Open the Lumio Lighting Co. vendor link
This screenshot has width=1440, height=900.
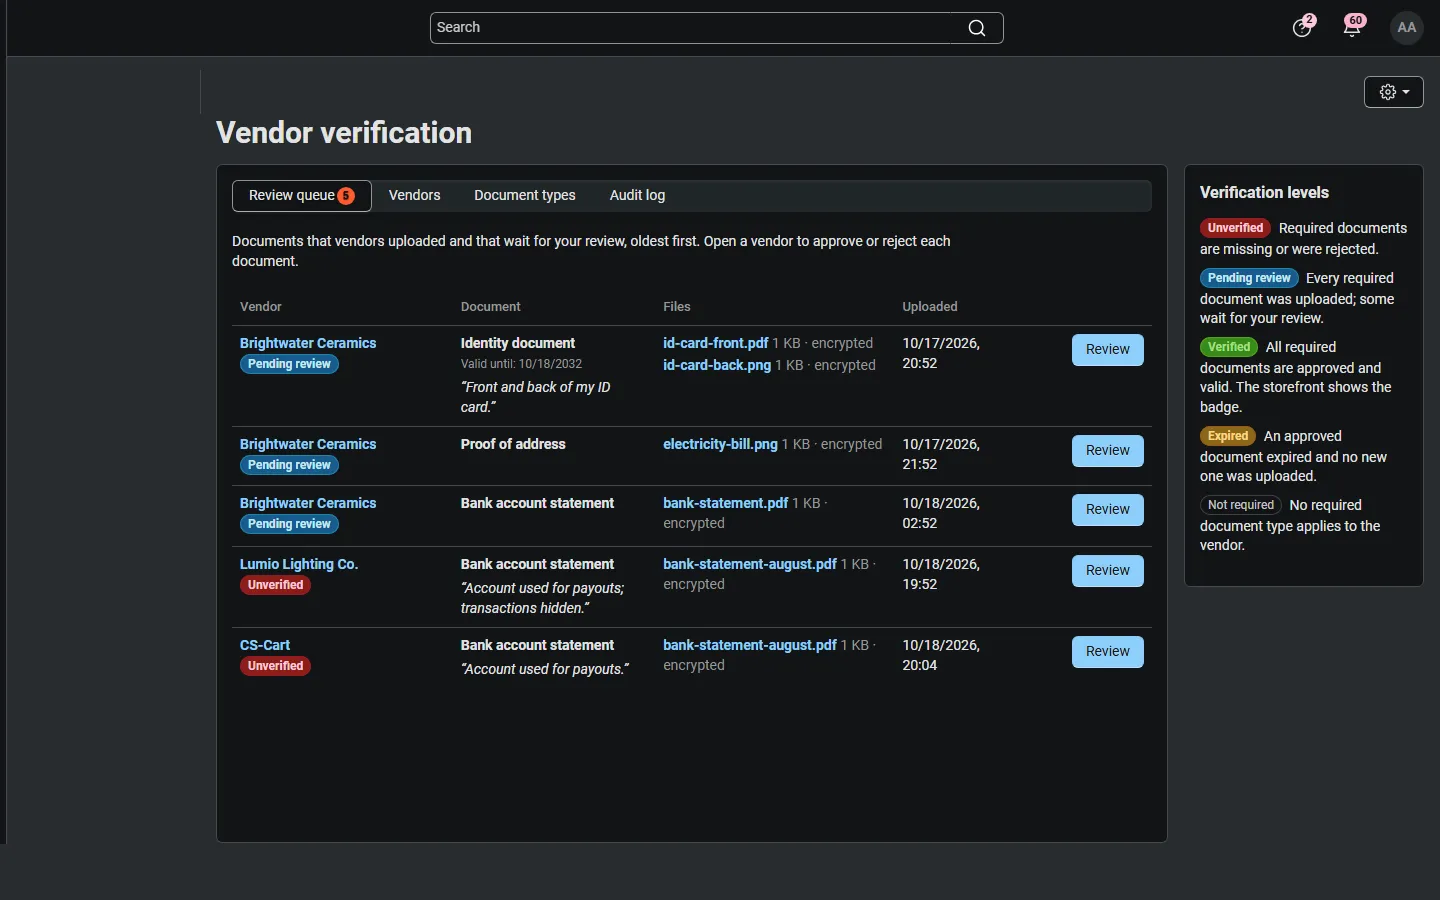click(x=299, y=564)
